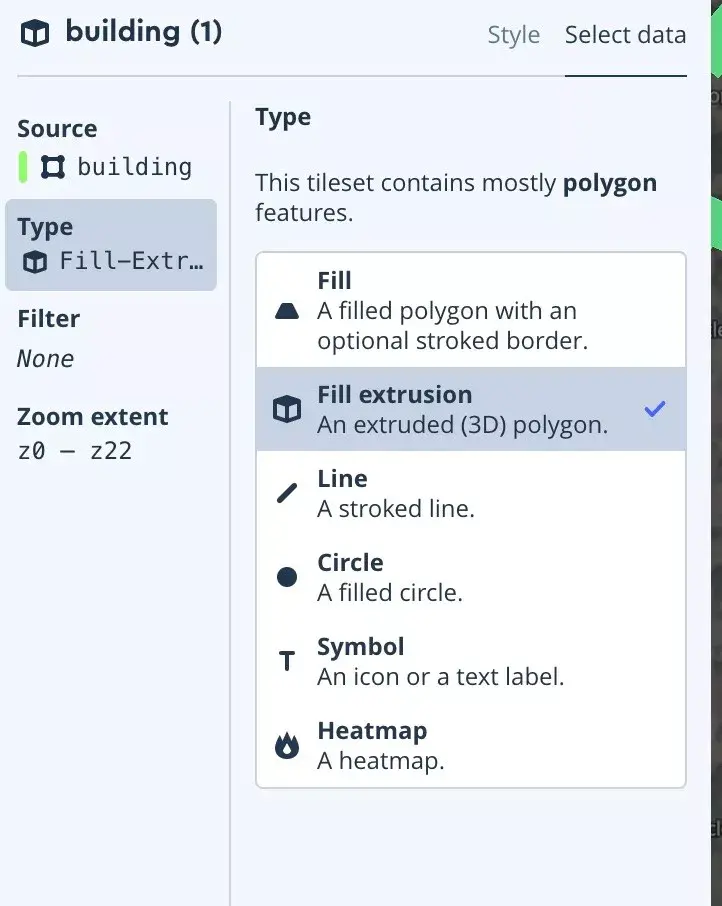Click the Circle type dot icon
This screenshot has width=722, height=906.
(x=287, y=577)
